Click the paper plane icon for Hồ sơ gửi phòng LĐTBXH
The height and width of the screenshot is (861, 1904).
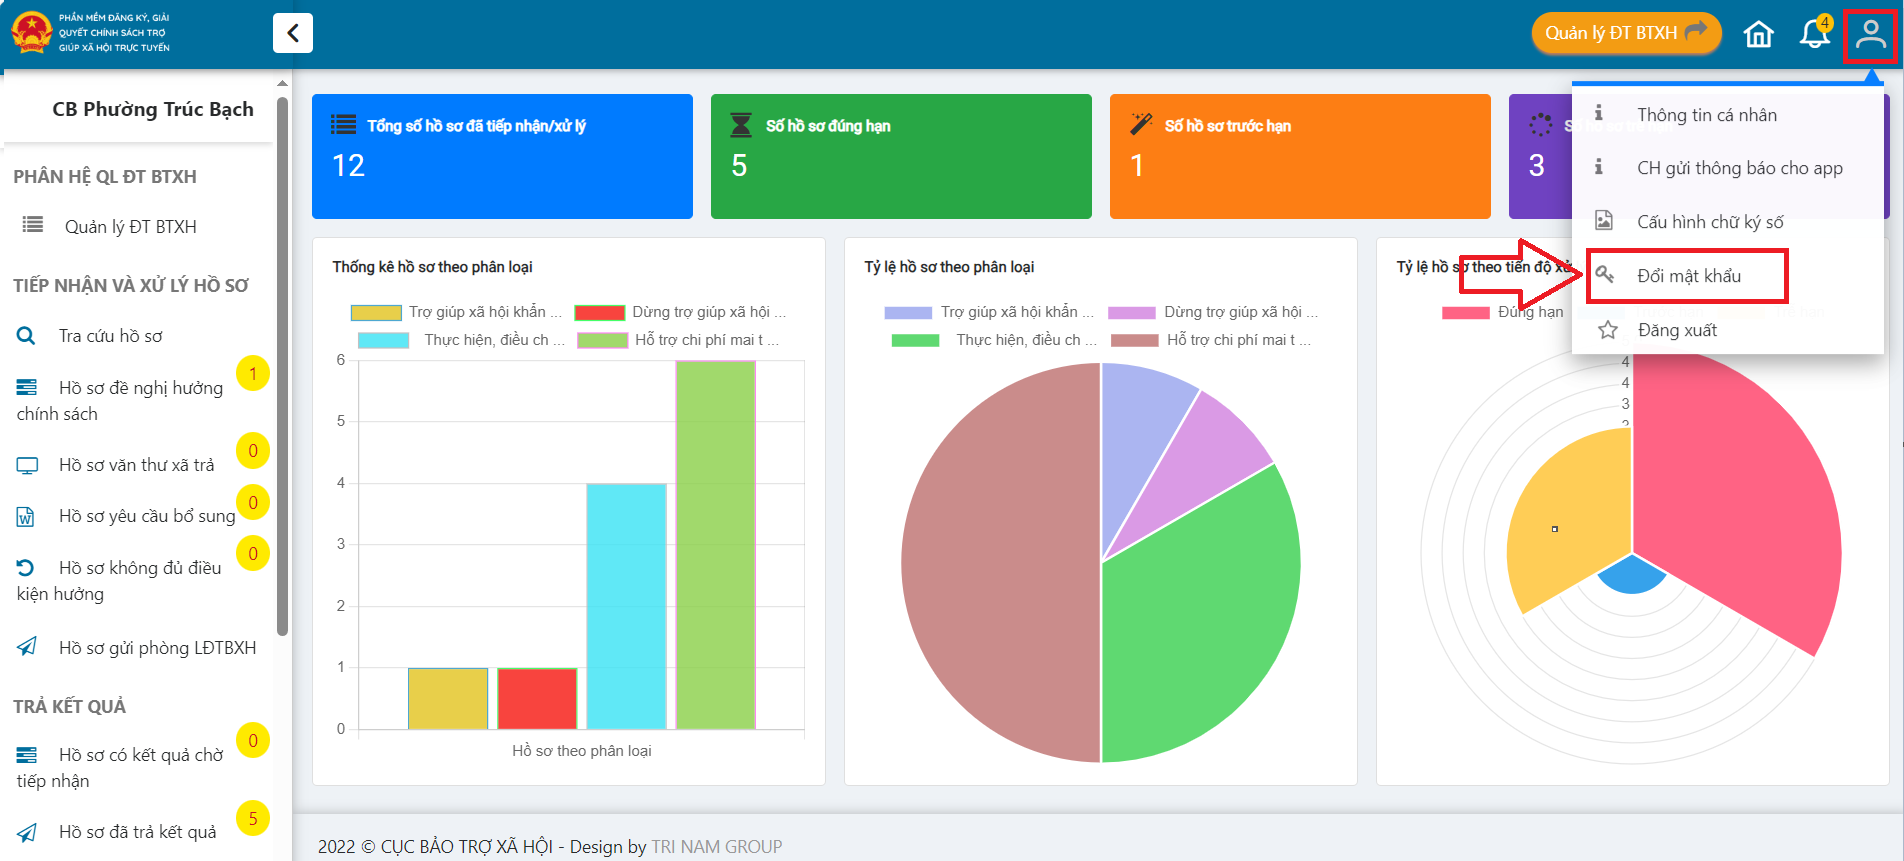point(27,647)
